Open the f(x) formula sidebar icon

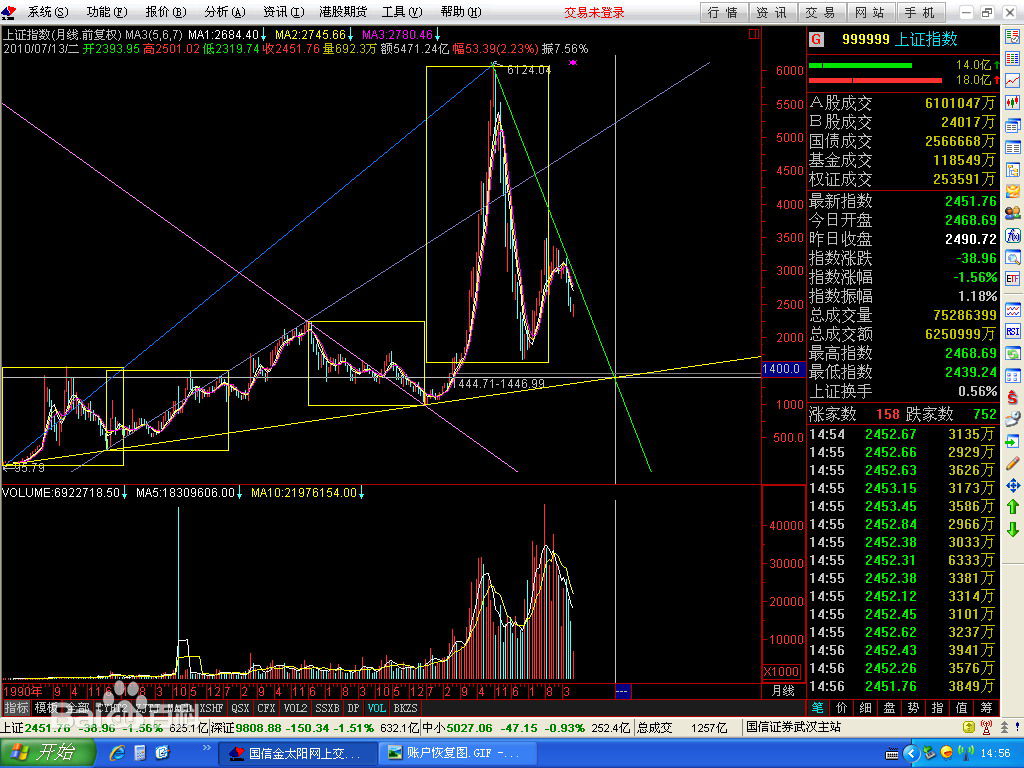click(x=1013, y=235)
